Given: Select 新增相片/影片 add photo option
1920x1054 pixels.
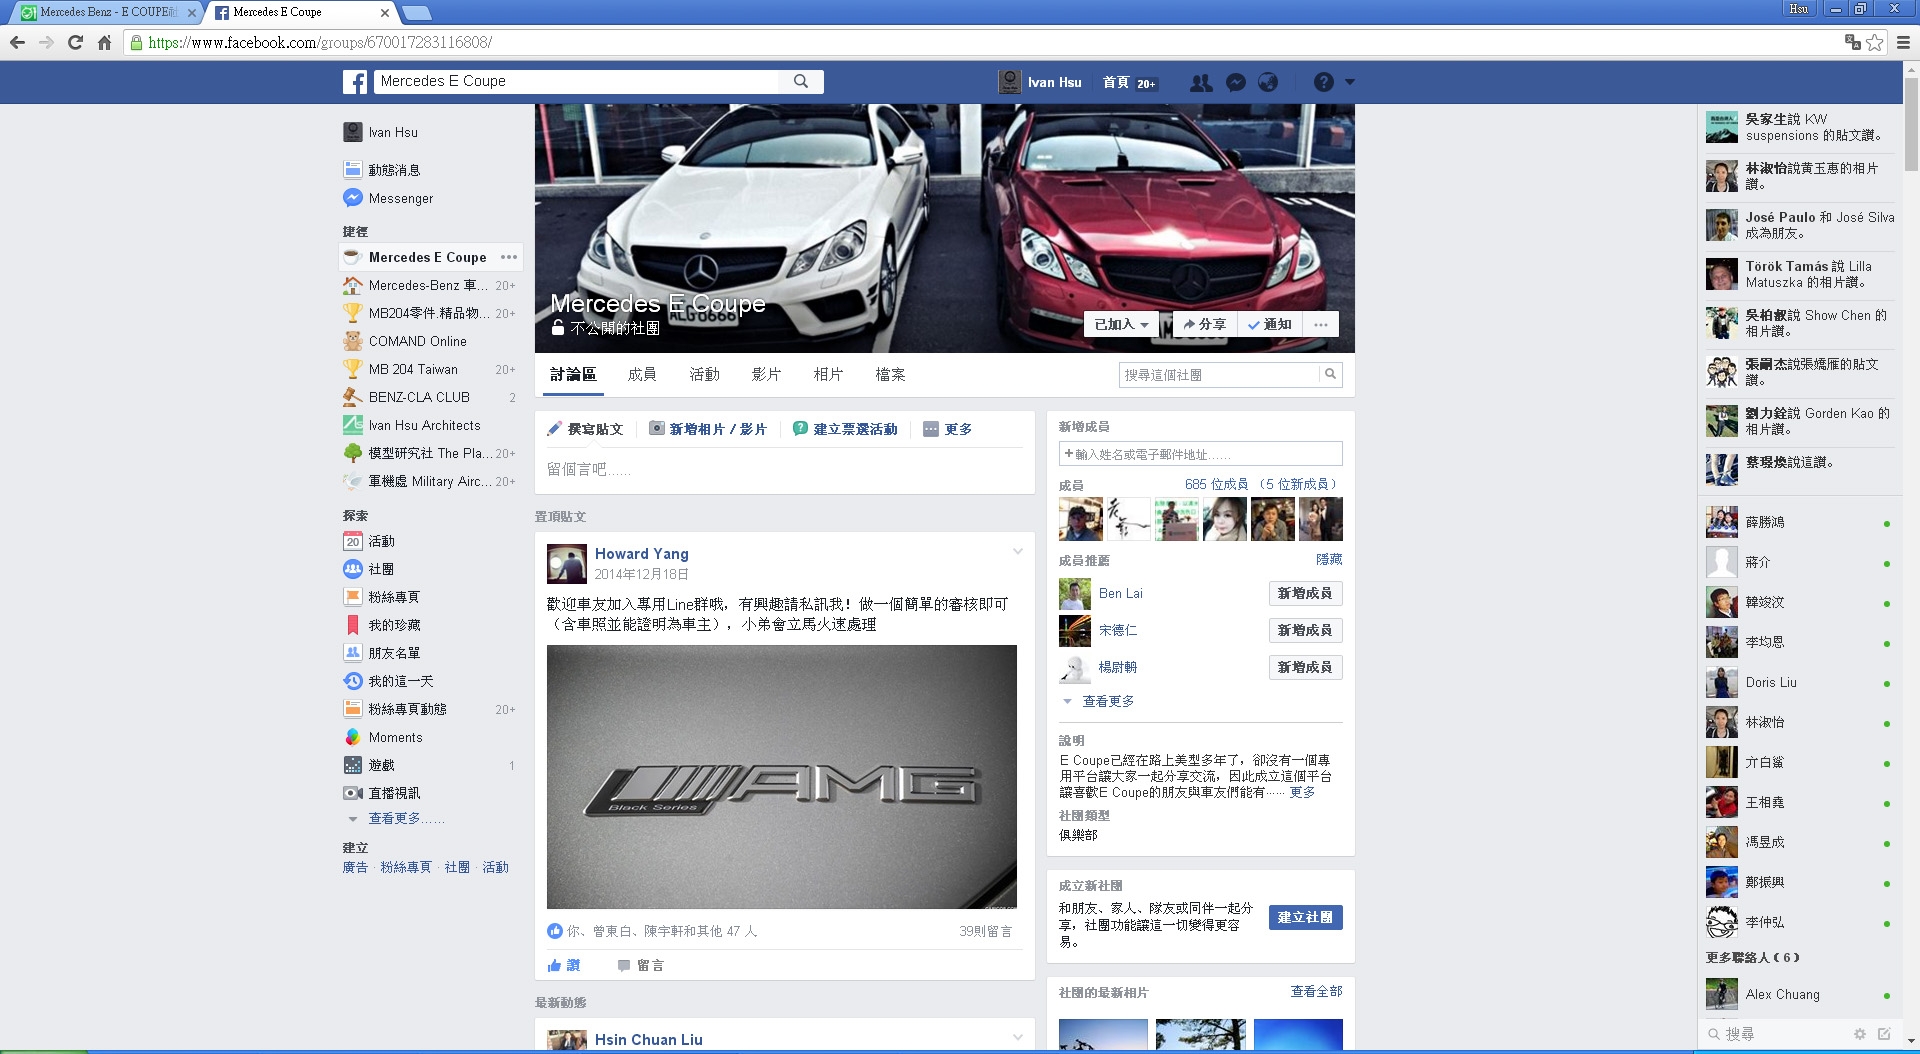Looking at the screenshot, I should pos(708,429).
